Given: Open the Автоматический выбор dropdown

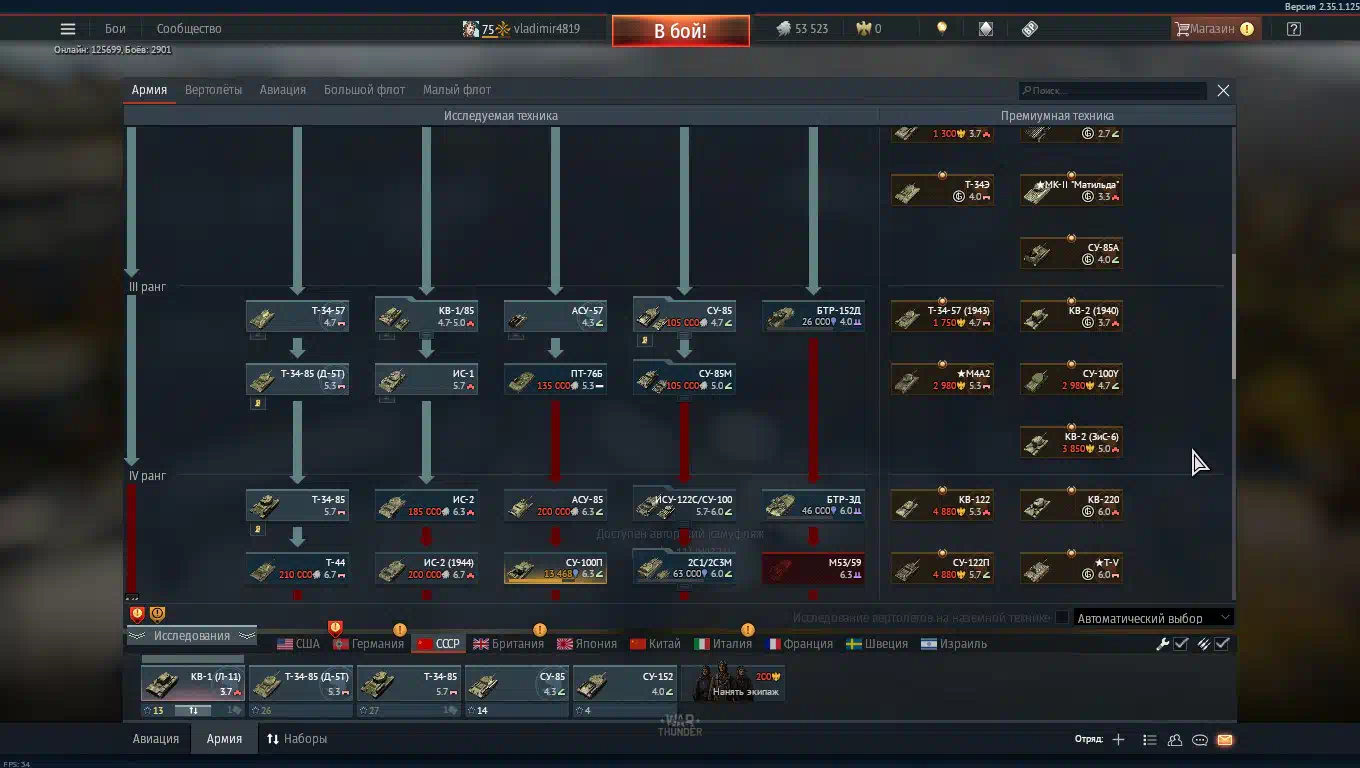Looking at the screenshot, I should (1154, 618).
